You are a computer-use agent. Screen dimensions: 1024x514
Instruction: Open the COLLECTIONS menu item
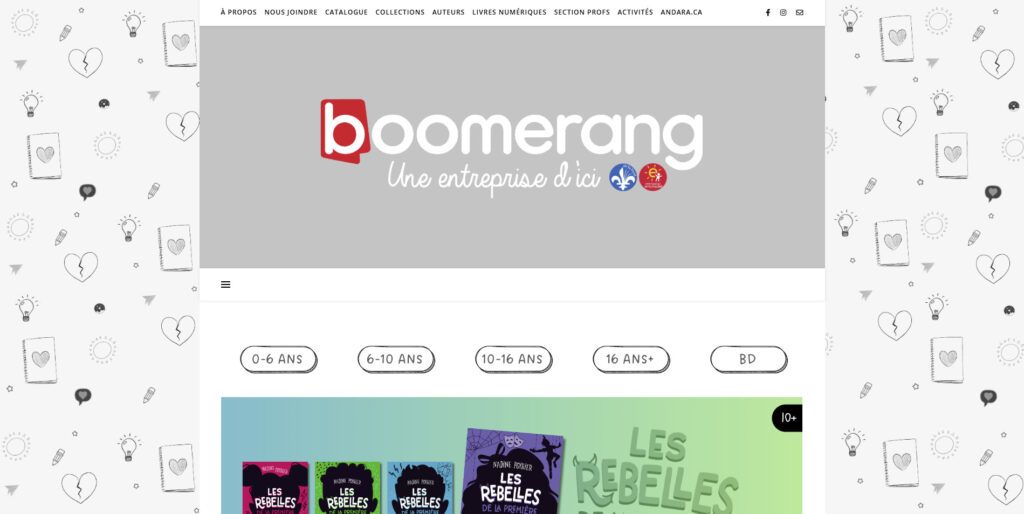point(400,12)
